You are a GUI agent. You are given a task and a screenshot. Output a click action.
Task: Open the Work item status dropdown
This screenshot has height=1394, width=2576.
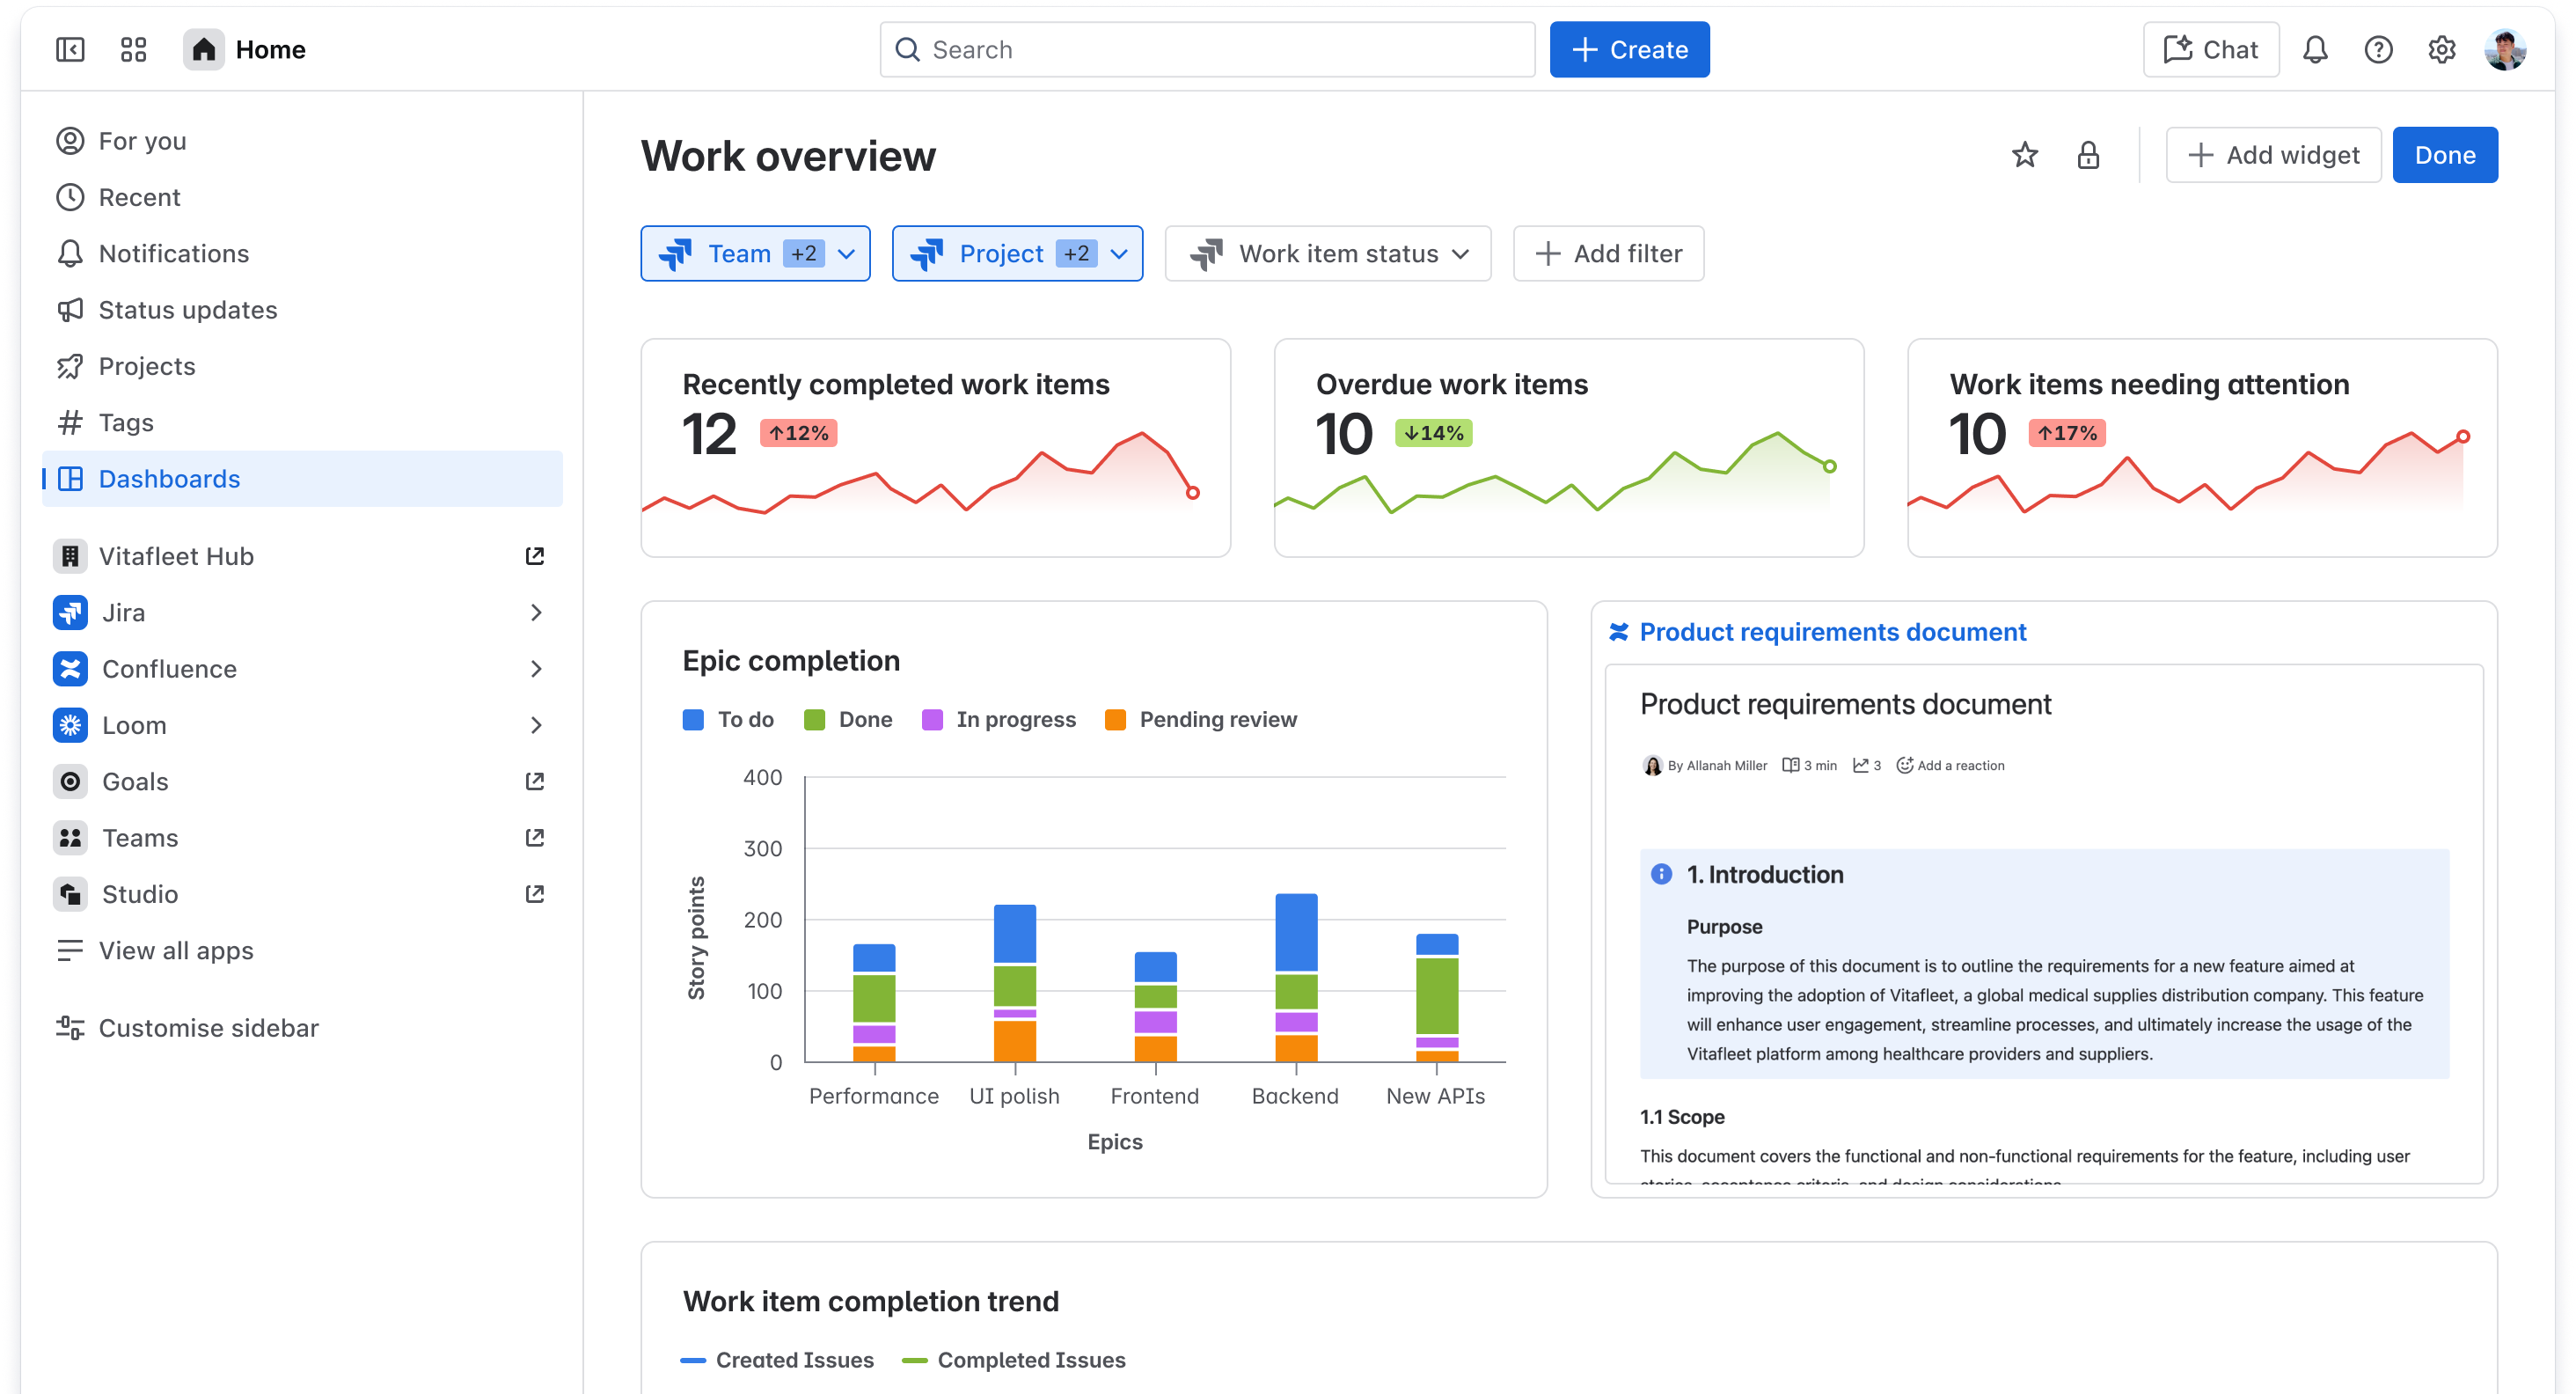1327,254
